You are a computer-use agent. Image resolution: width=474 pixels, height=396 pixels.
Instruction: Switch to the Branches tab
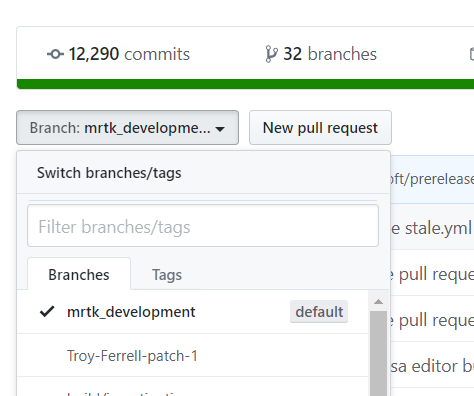click(79, 275)
